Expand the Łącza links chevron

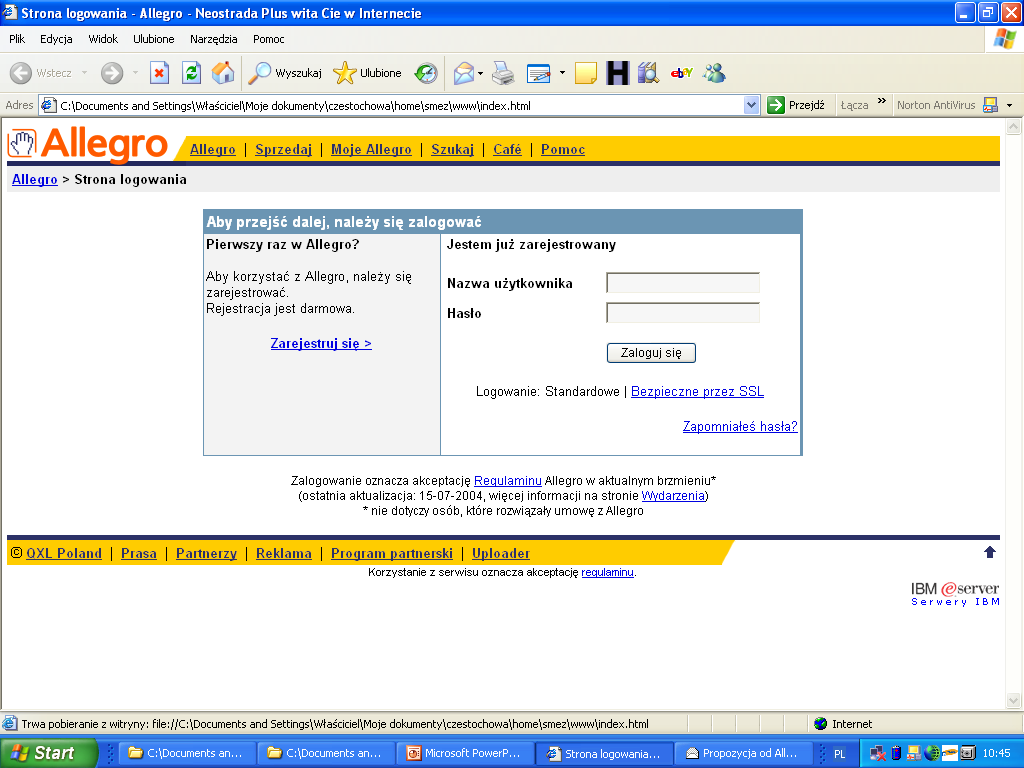click(x=882, y=101)
